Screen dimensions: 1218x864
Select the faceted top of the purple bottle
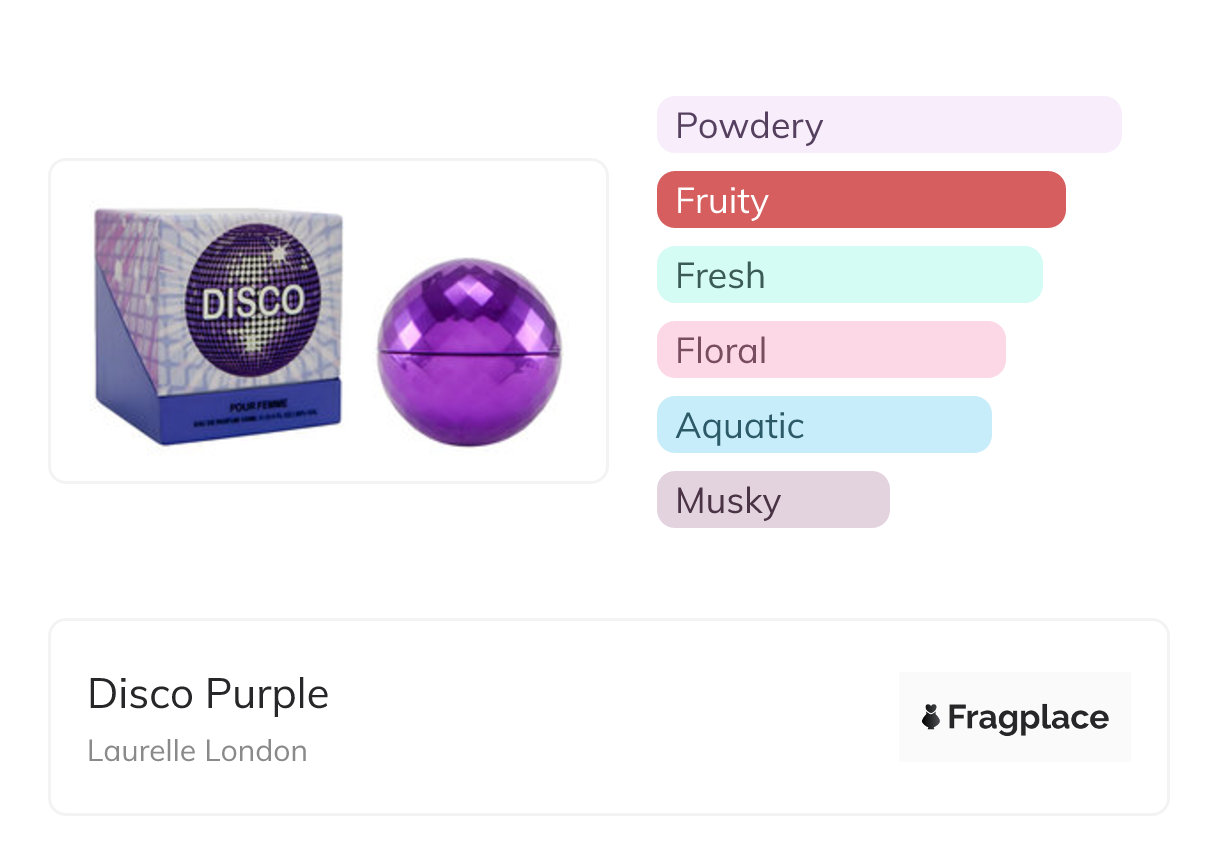468,299
